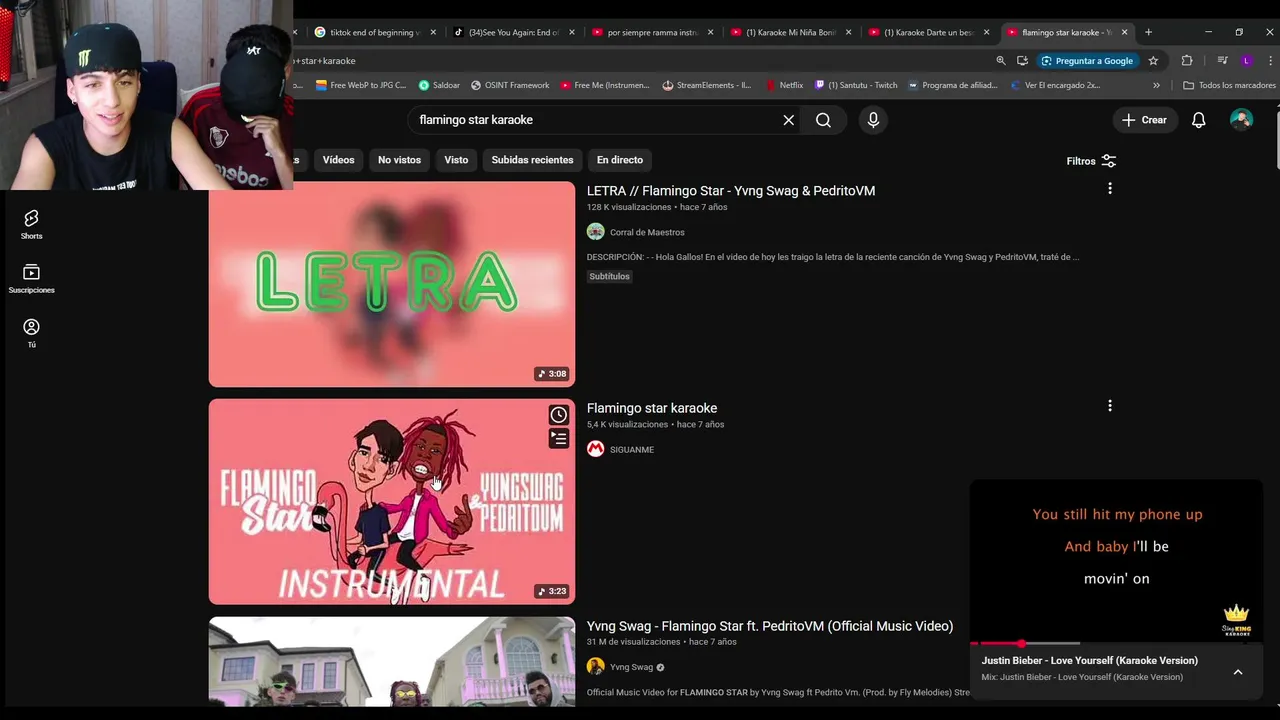Expand the miniplayer with chevron
This screenshot has height=720, width=1280.
point(1237,672)
